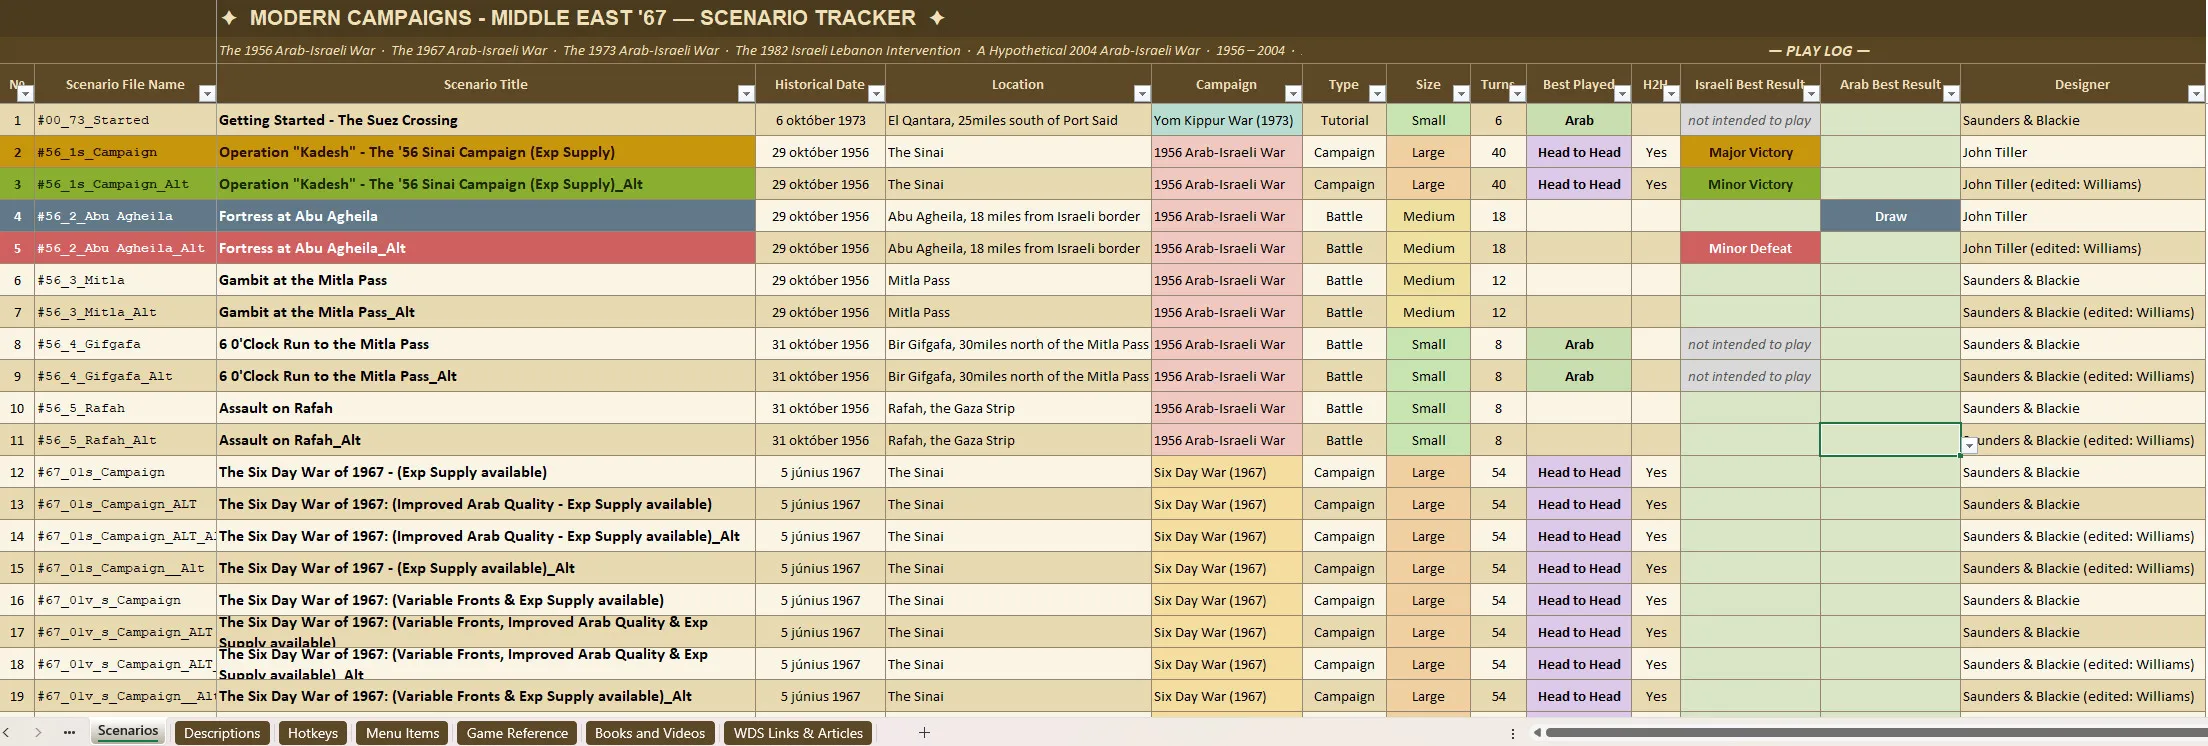
Task: Open the Hotkeys sheet tab
Action: point(313,733)
